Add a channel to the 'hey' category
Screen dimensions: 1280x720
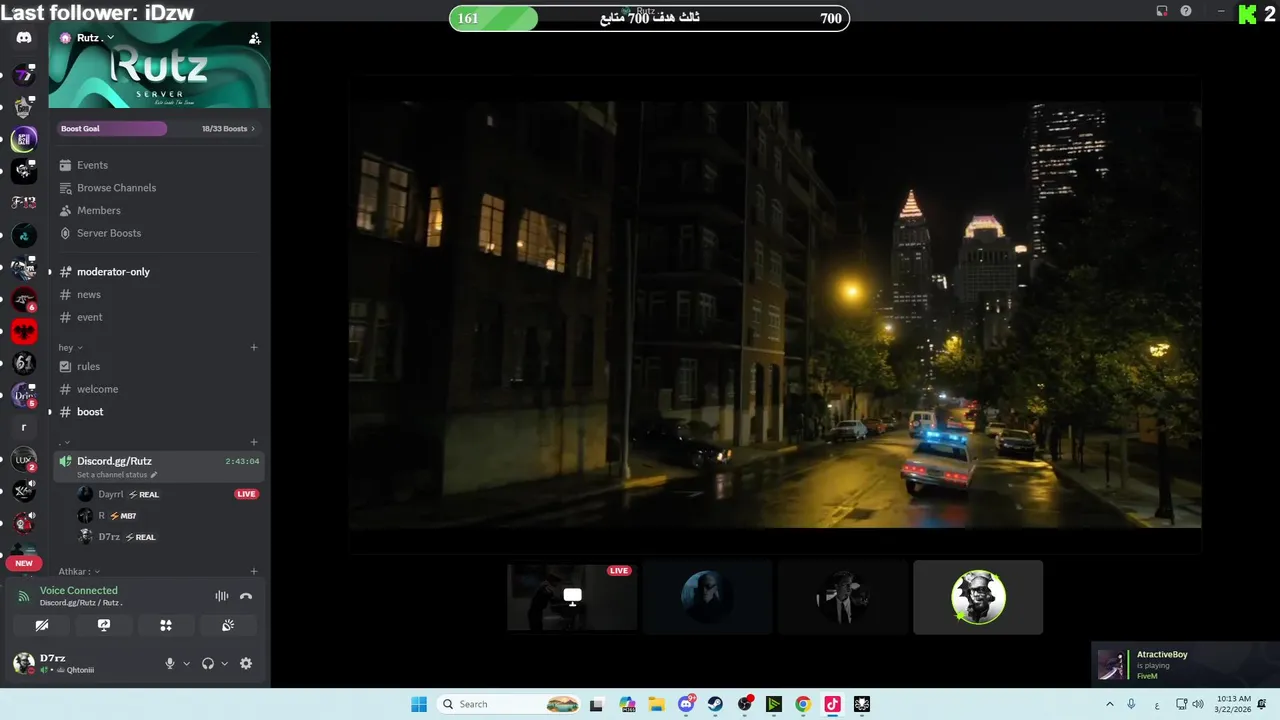(254, 347)
